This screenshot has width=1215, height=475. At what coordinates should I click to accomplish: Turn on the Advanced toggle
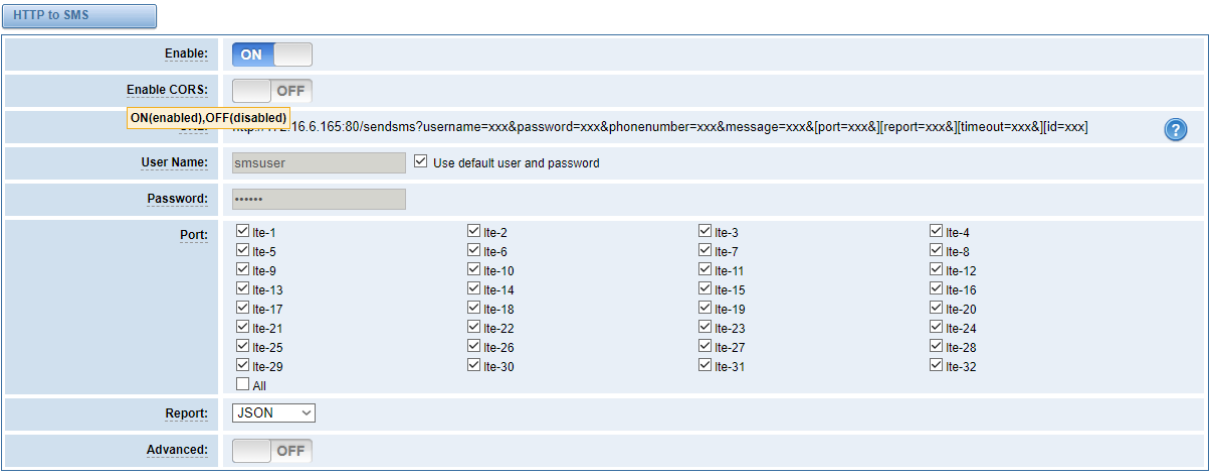pos(272,451)
